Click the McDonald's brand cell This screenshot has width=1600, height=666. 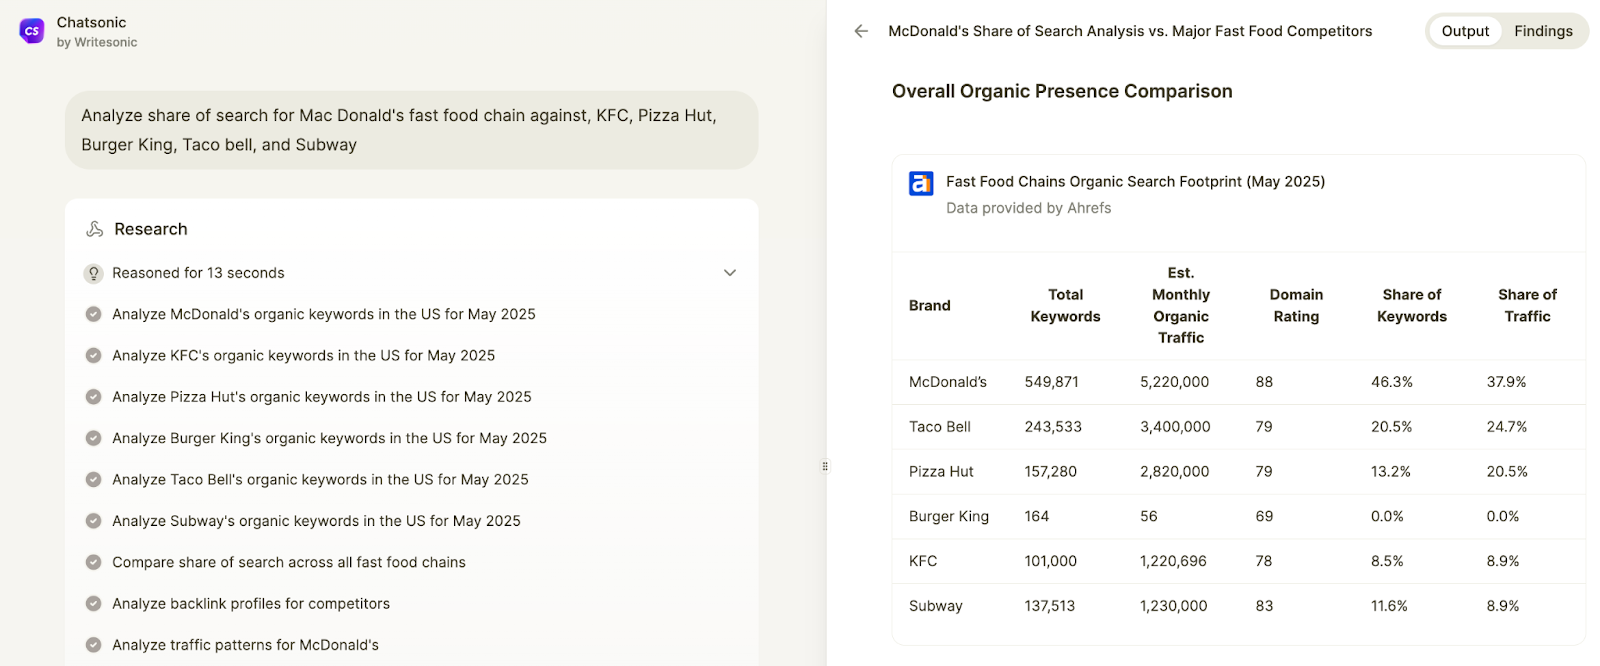[x=948, y=382]
